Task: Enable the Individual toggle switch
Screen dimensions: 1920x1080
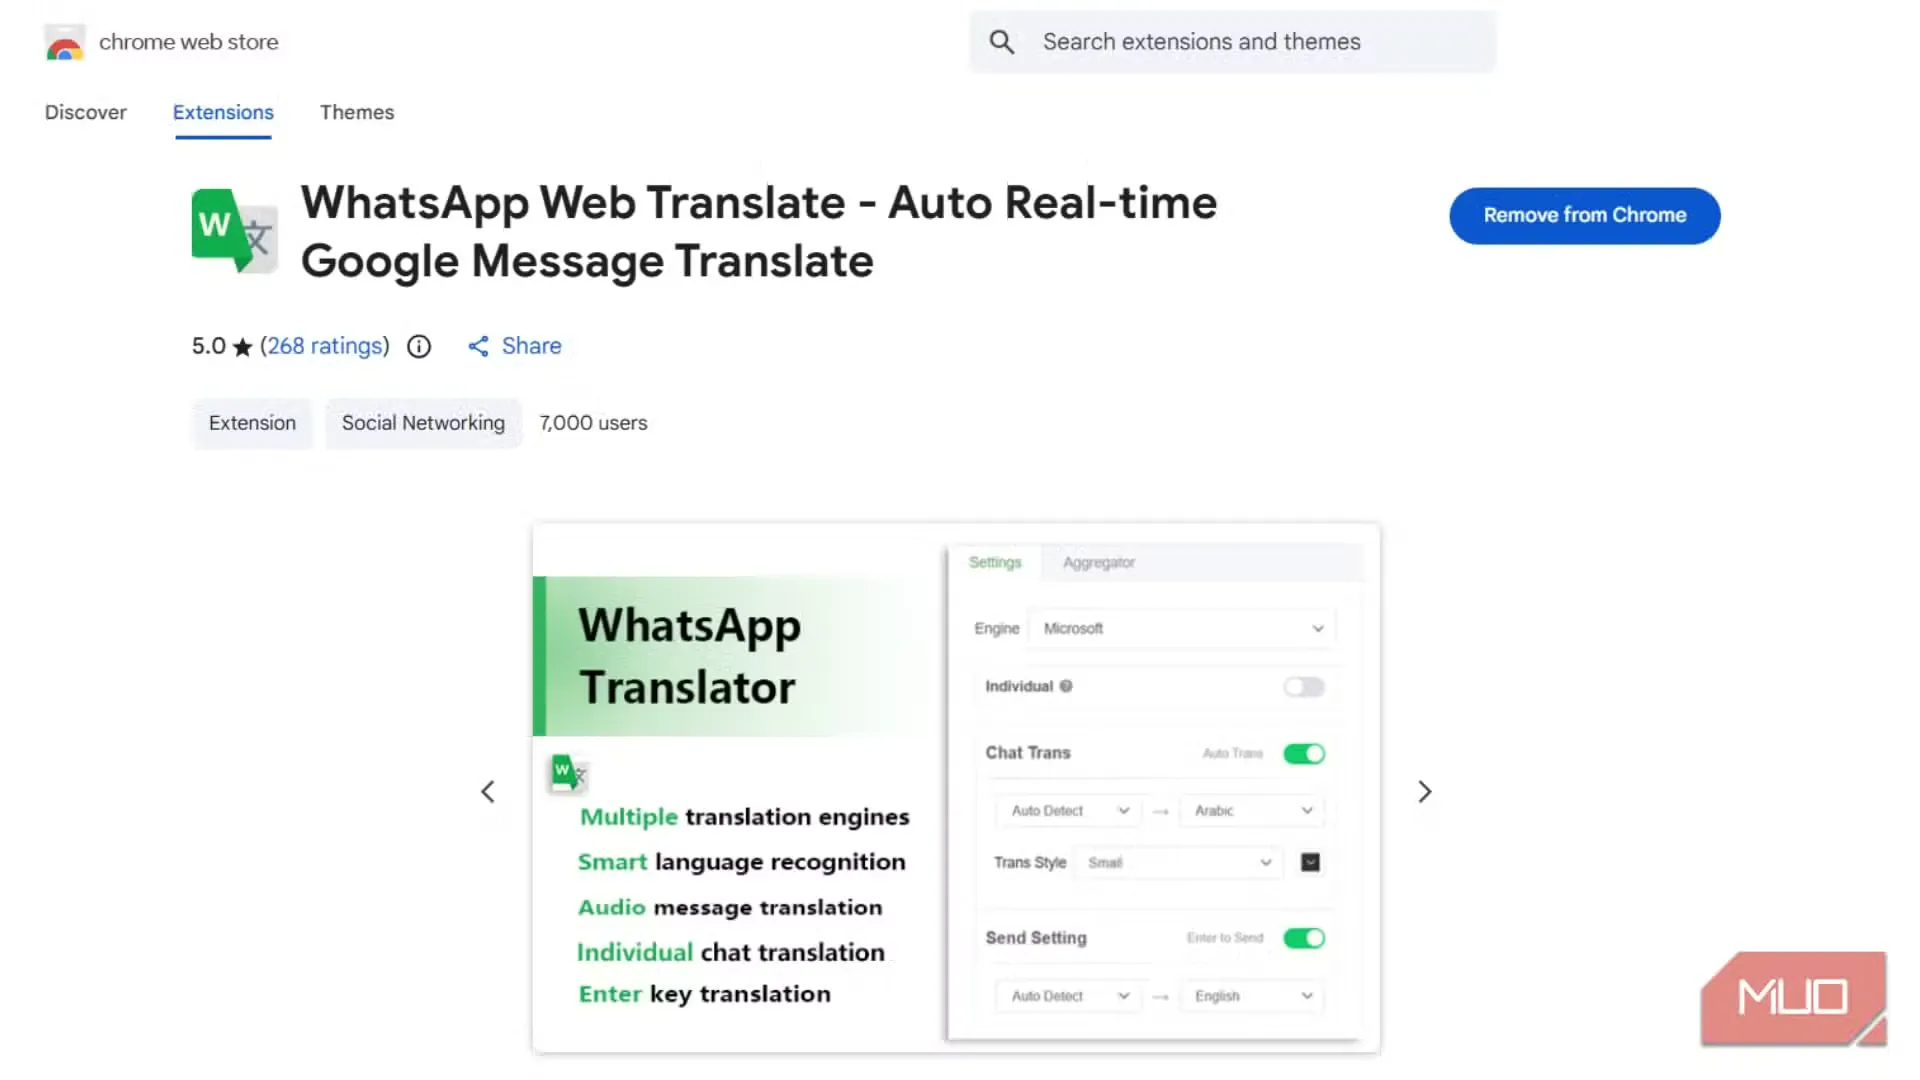Action: click(x=1304, y=687)
